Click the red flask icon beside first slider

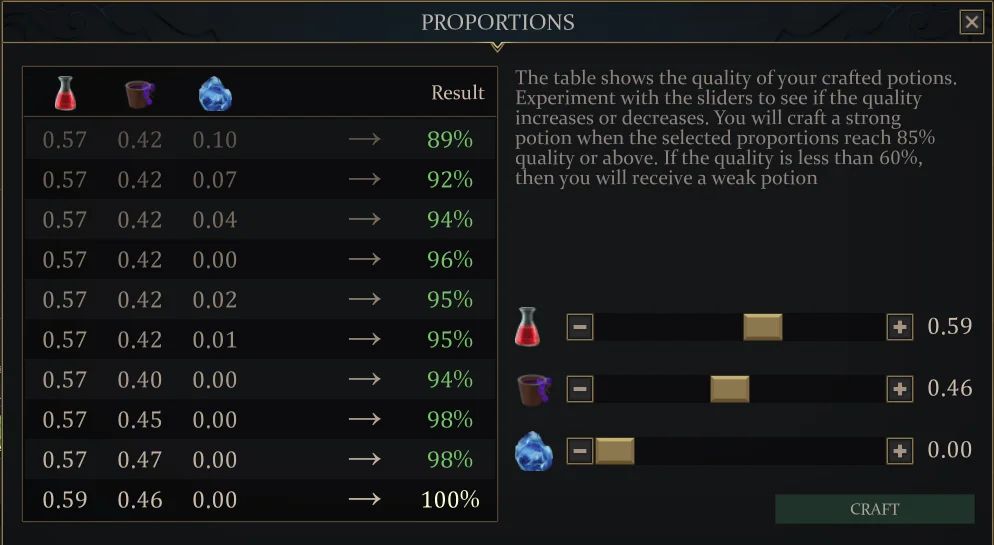(527, 327)
